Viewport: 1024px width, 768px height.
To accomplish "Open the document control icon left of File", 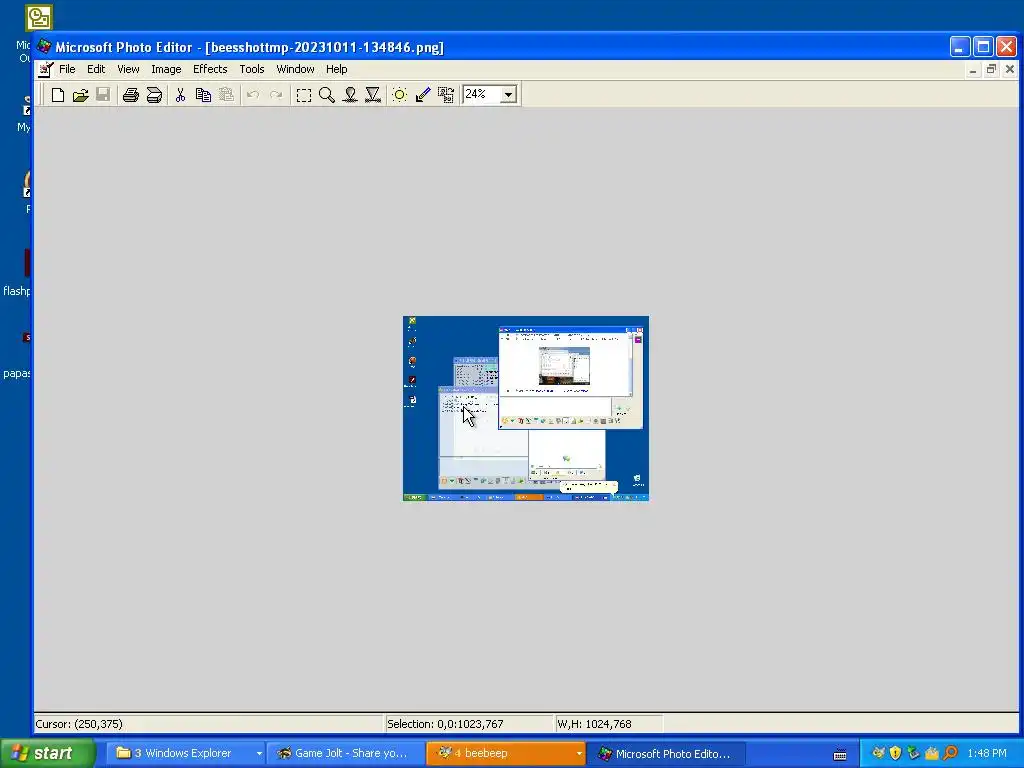I will (x=45, y=69).
